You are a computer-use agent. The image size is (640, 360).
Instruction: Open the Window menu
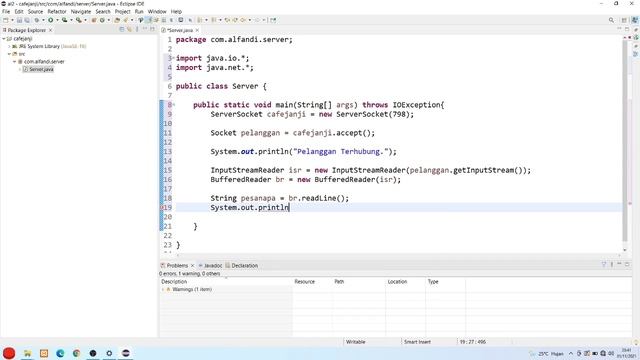[x=157, y=11]
